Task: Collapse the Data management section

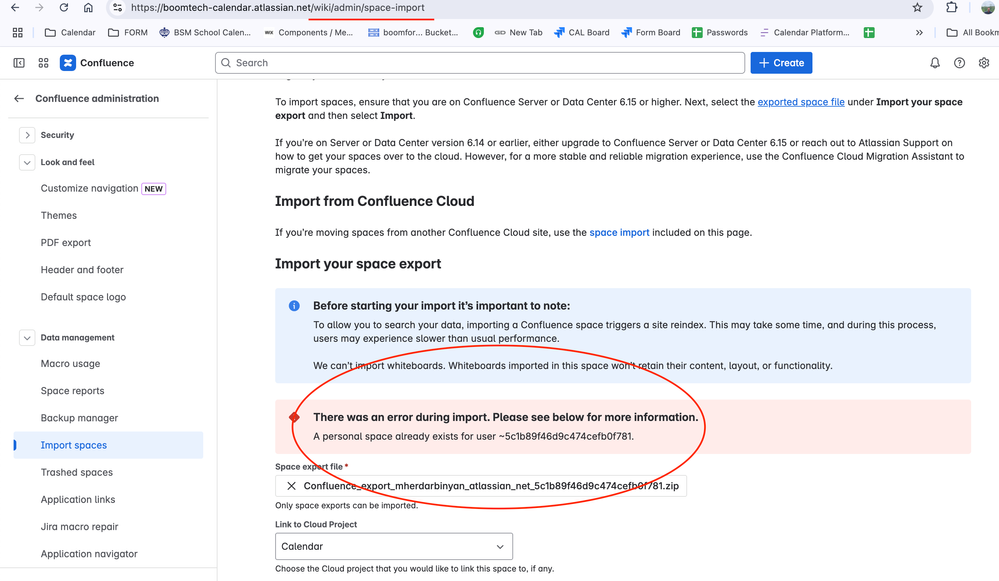Action: tap(27, 338)
